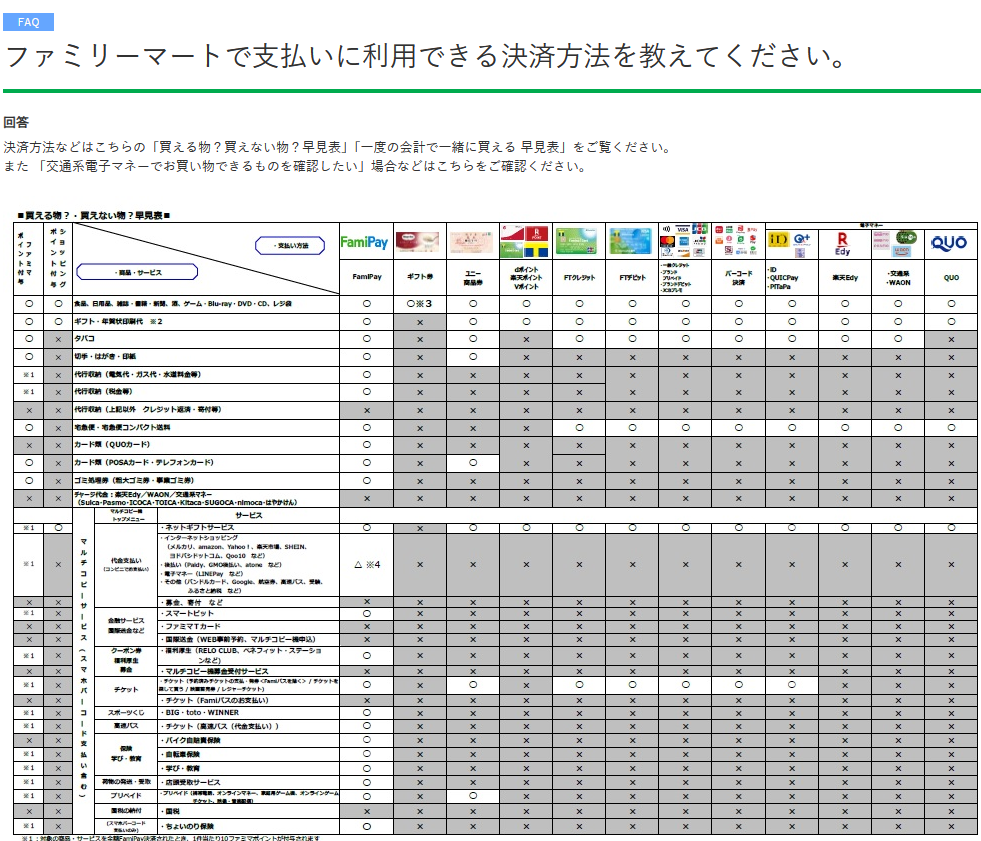Screen dimensions: 981x841
Task: Click the サービス section header
Action: pyautogui.click(x=248, y=516)
